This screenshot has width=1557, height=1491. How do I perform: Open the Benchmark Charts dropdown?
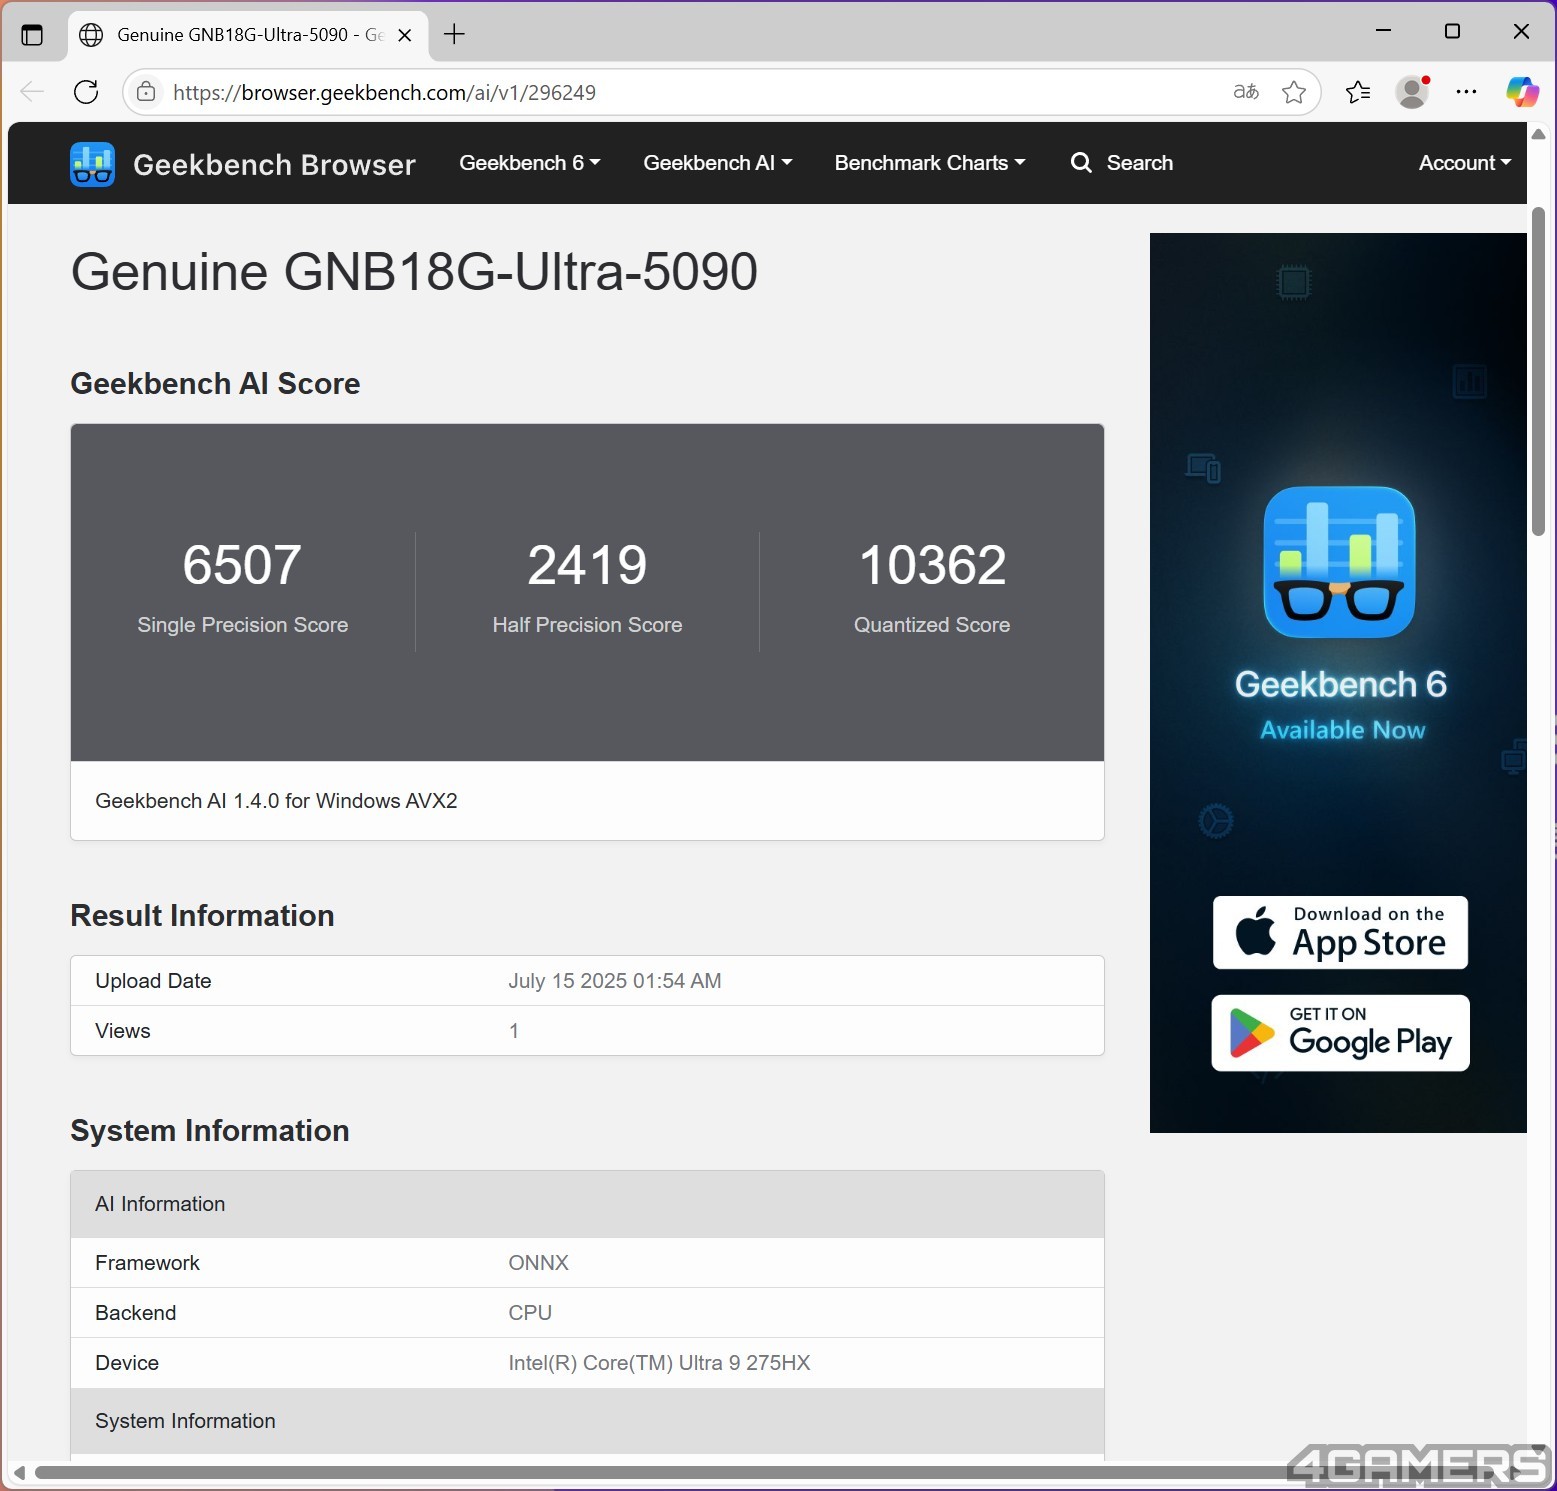[929, 163]
